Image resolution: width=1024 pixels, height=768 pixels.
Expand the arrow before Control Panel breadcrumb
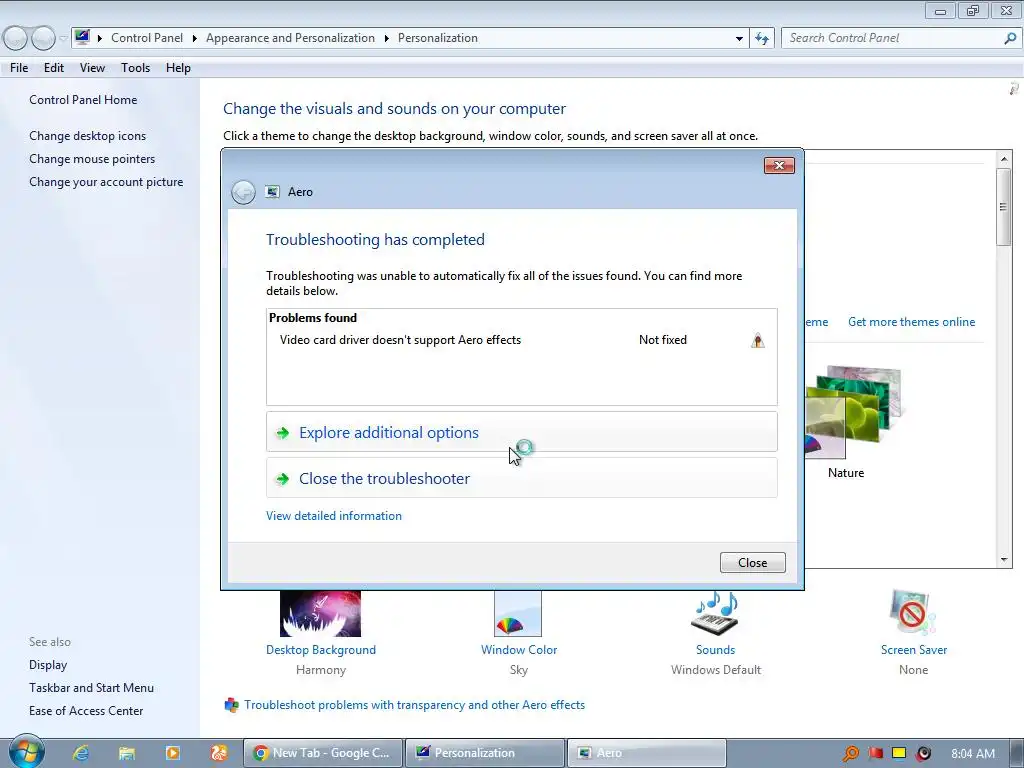pos(100,39)
